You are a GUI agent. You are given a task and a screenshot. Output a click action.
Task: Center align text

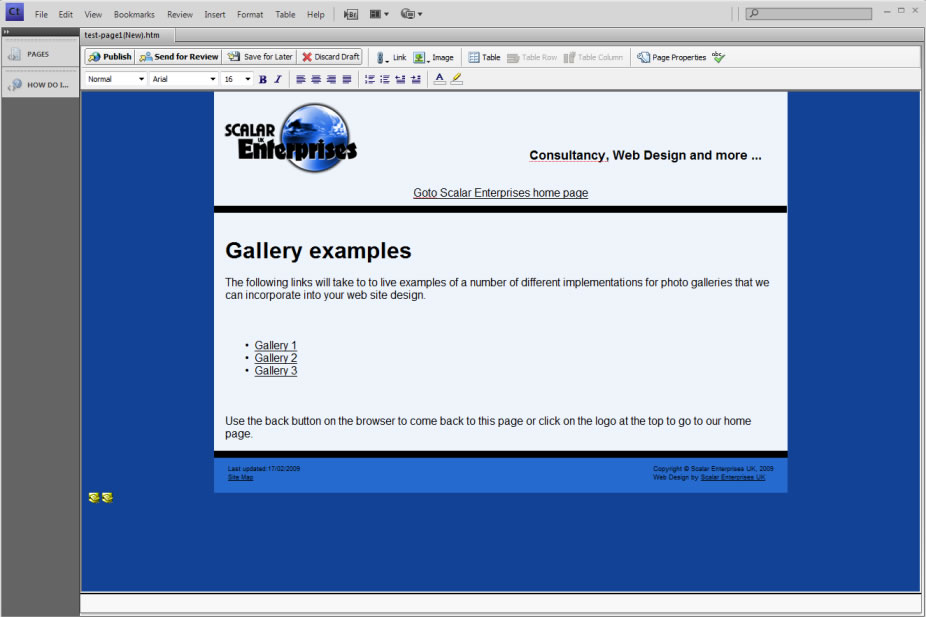click(316, 79)
